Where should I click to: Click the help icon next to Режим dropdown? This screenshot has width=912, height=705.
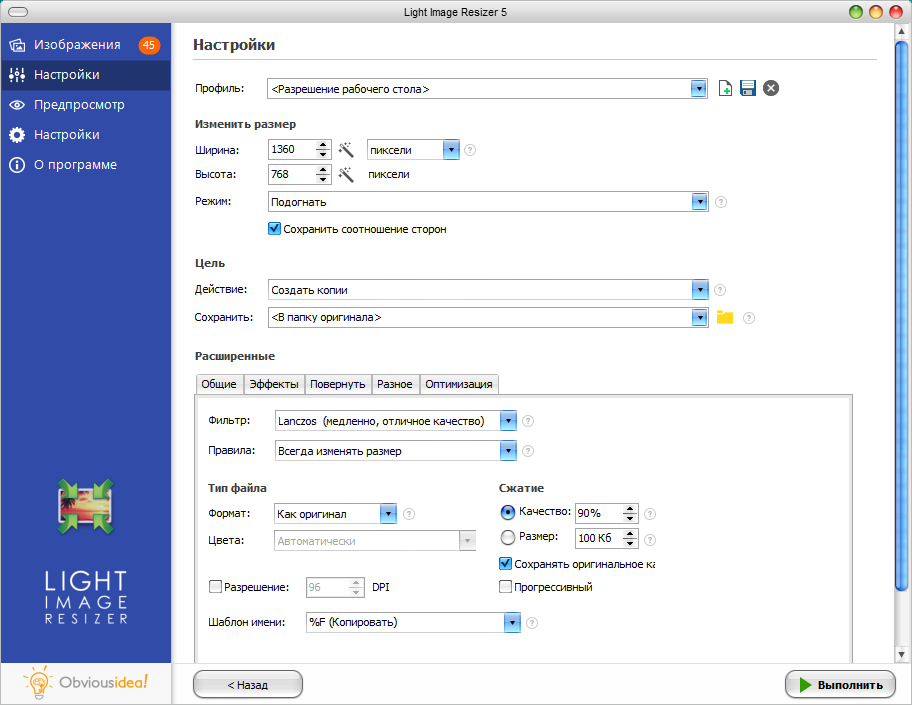point(720,202)
